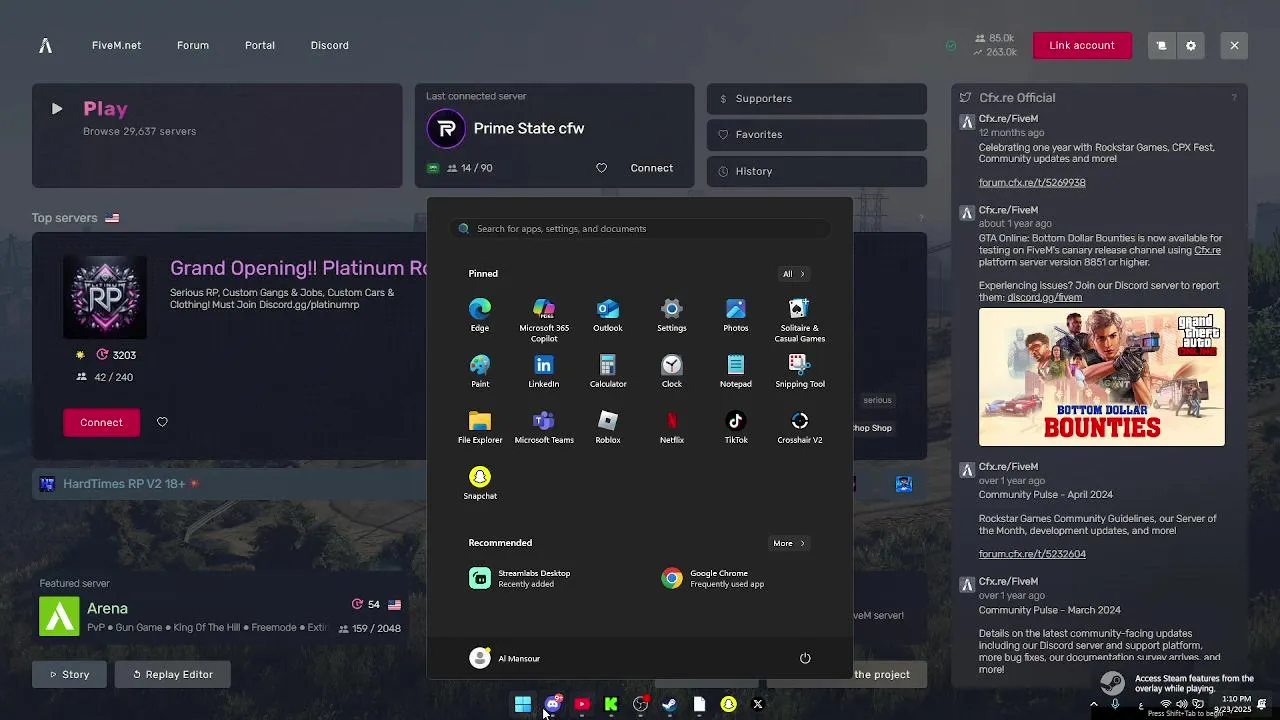The width and height of the screenshot is (1280, 720).
Task: Open Arena featured server
Action: [220, 616]
